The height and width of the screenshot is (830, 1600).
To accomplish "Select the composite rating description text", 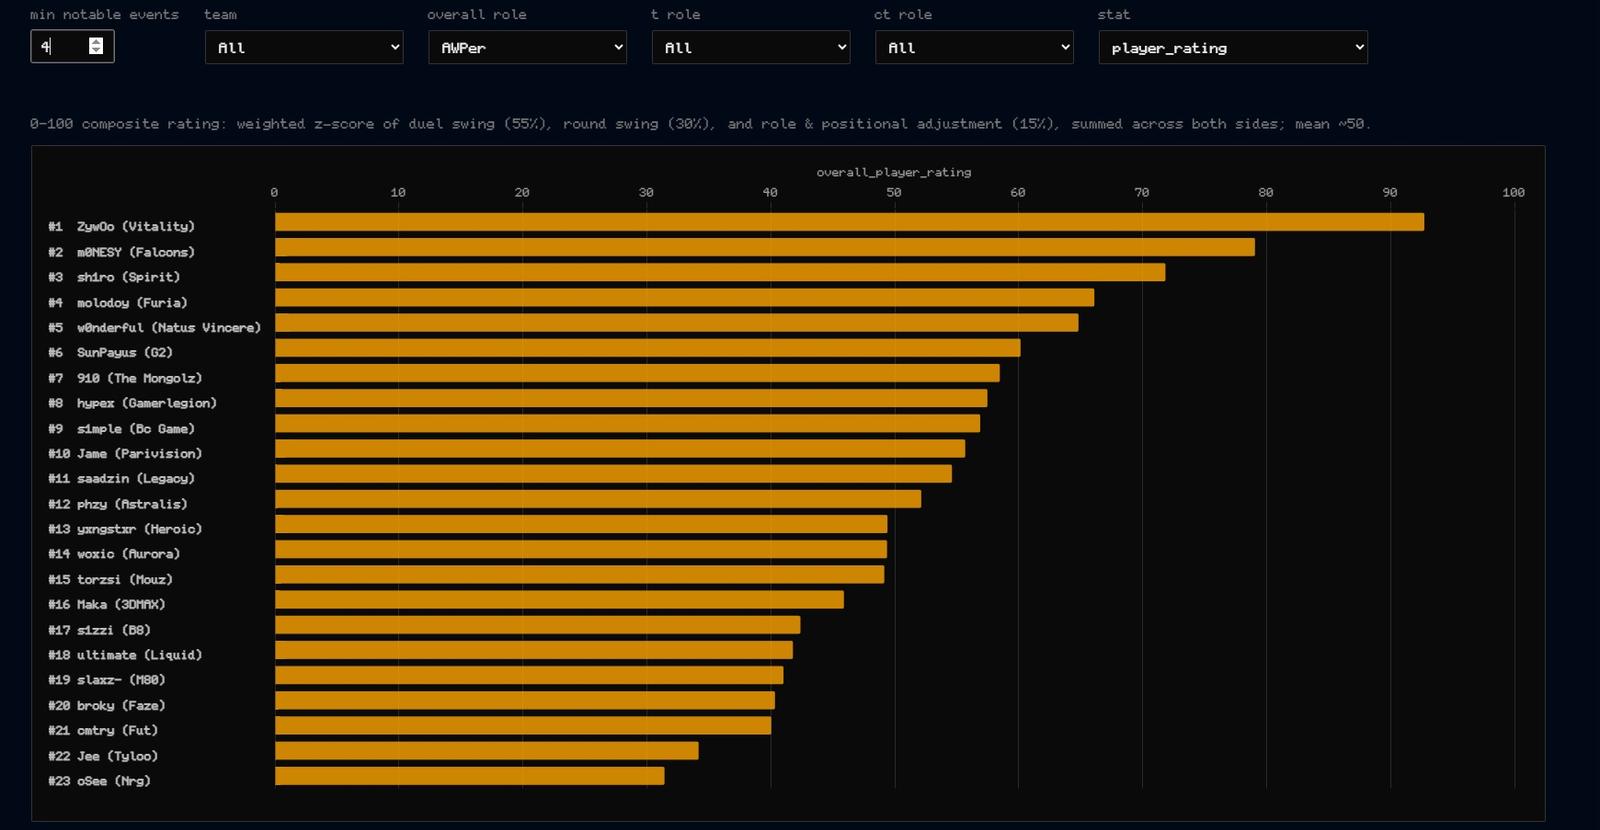I will pos(700,124).
